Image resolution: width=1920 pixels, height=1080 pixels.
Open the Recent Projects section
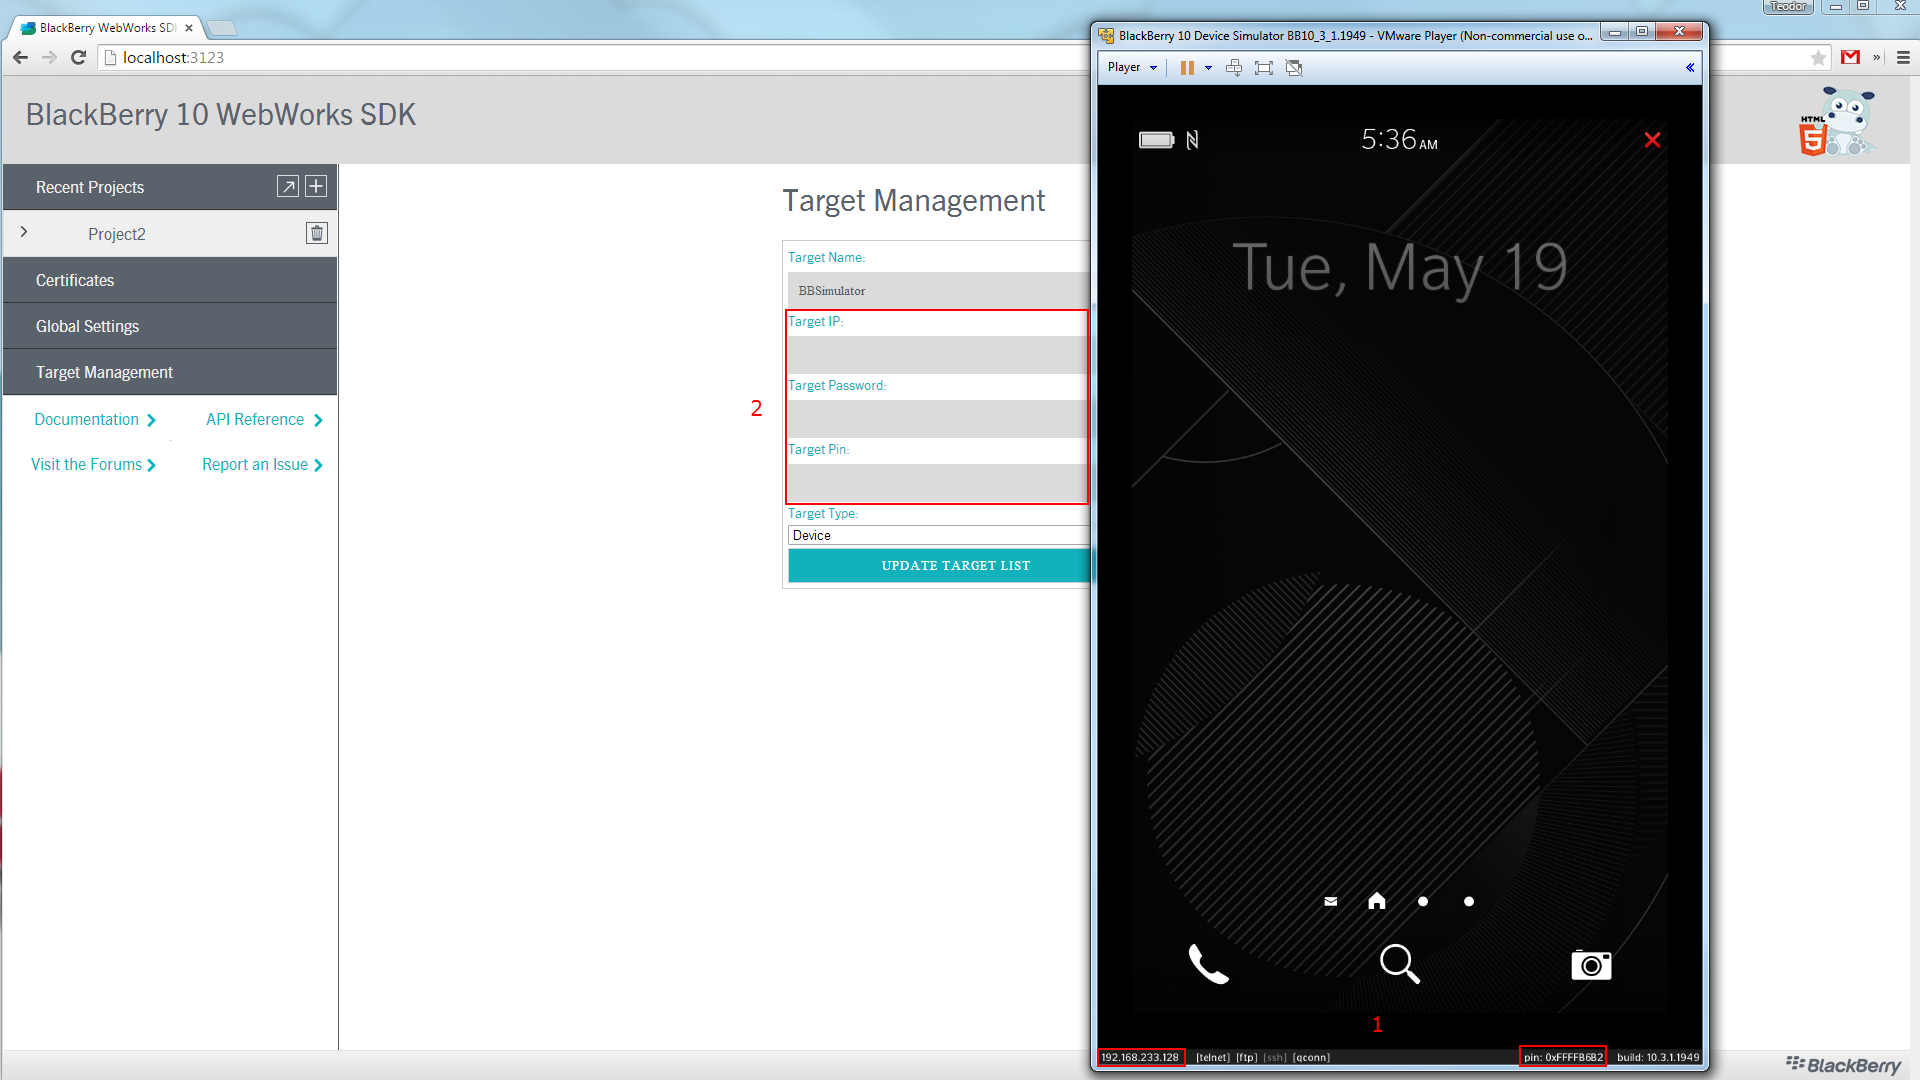[90, 187]
